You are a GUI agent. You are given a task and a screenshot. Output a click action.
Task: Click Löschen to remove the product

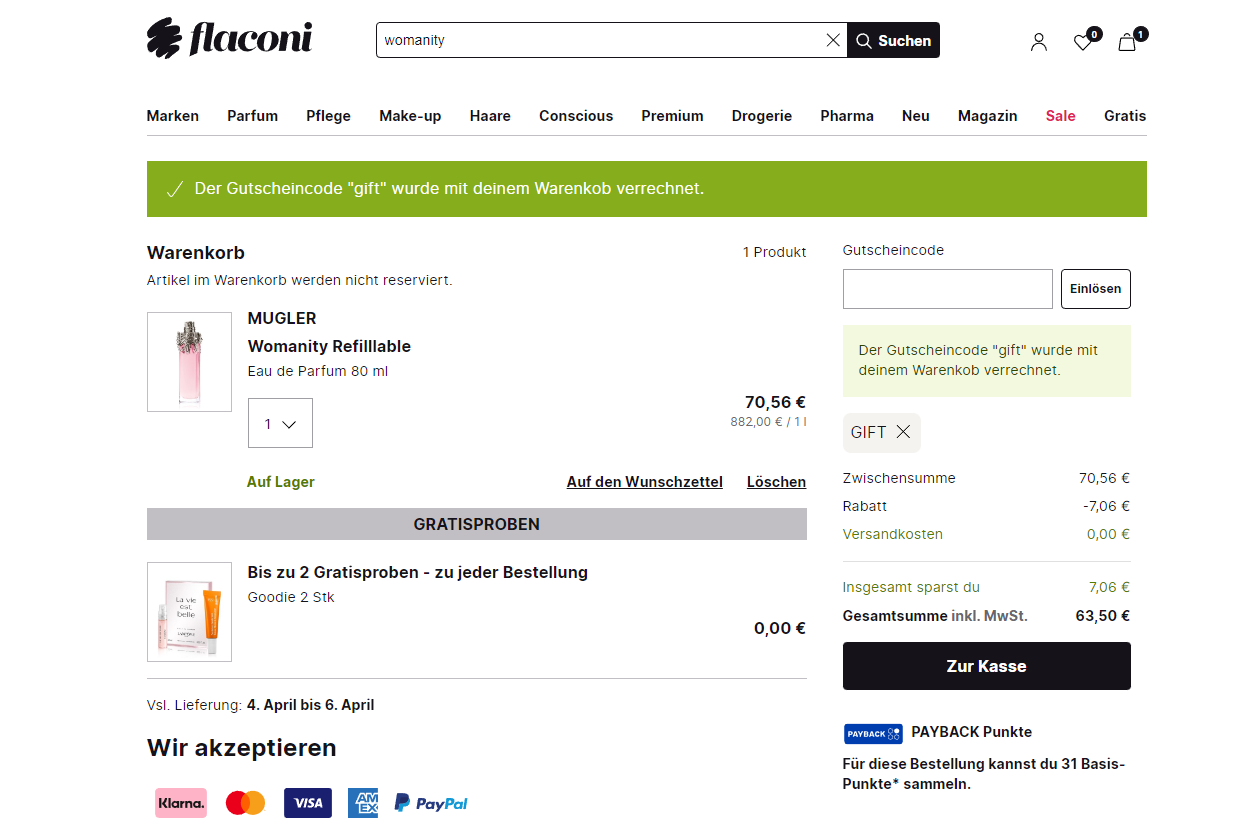click(776, 482)
